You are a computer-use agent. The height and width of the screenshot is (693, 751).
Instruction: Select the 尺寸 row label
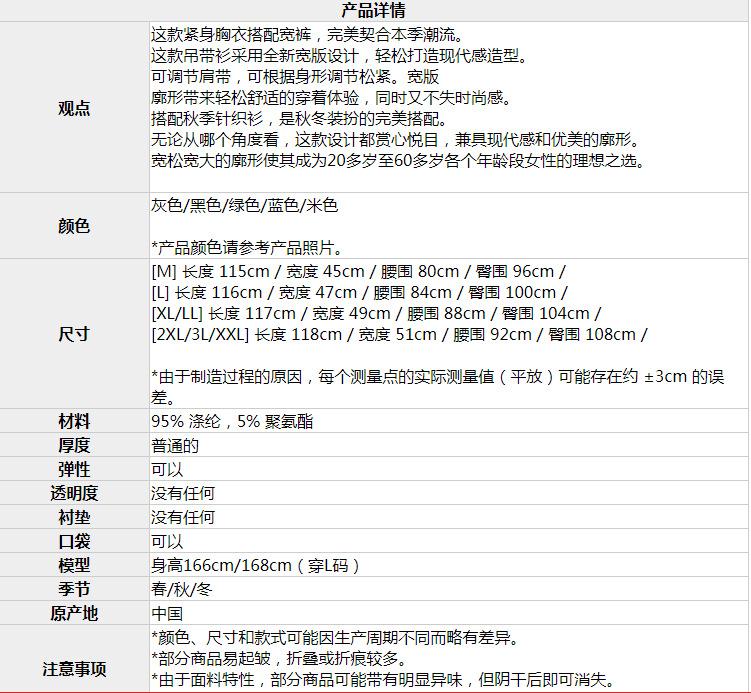(74, 334)
